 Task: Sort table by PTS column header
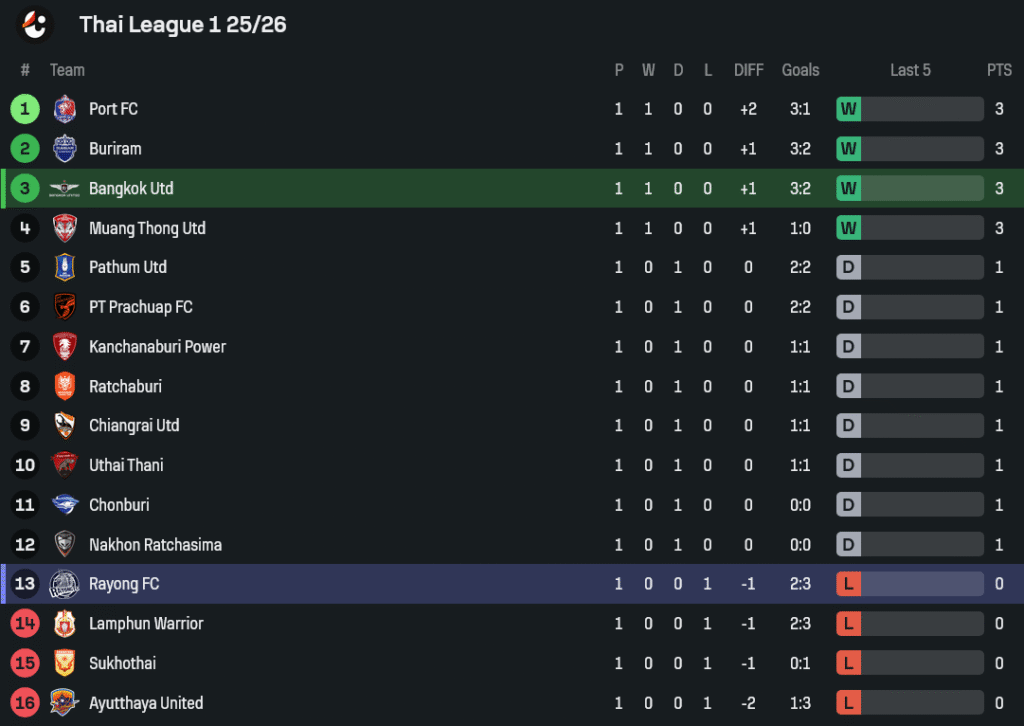[x=999, y=70]
